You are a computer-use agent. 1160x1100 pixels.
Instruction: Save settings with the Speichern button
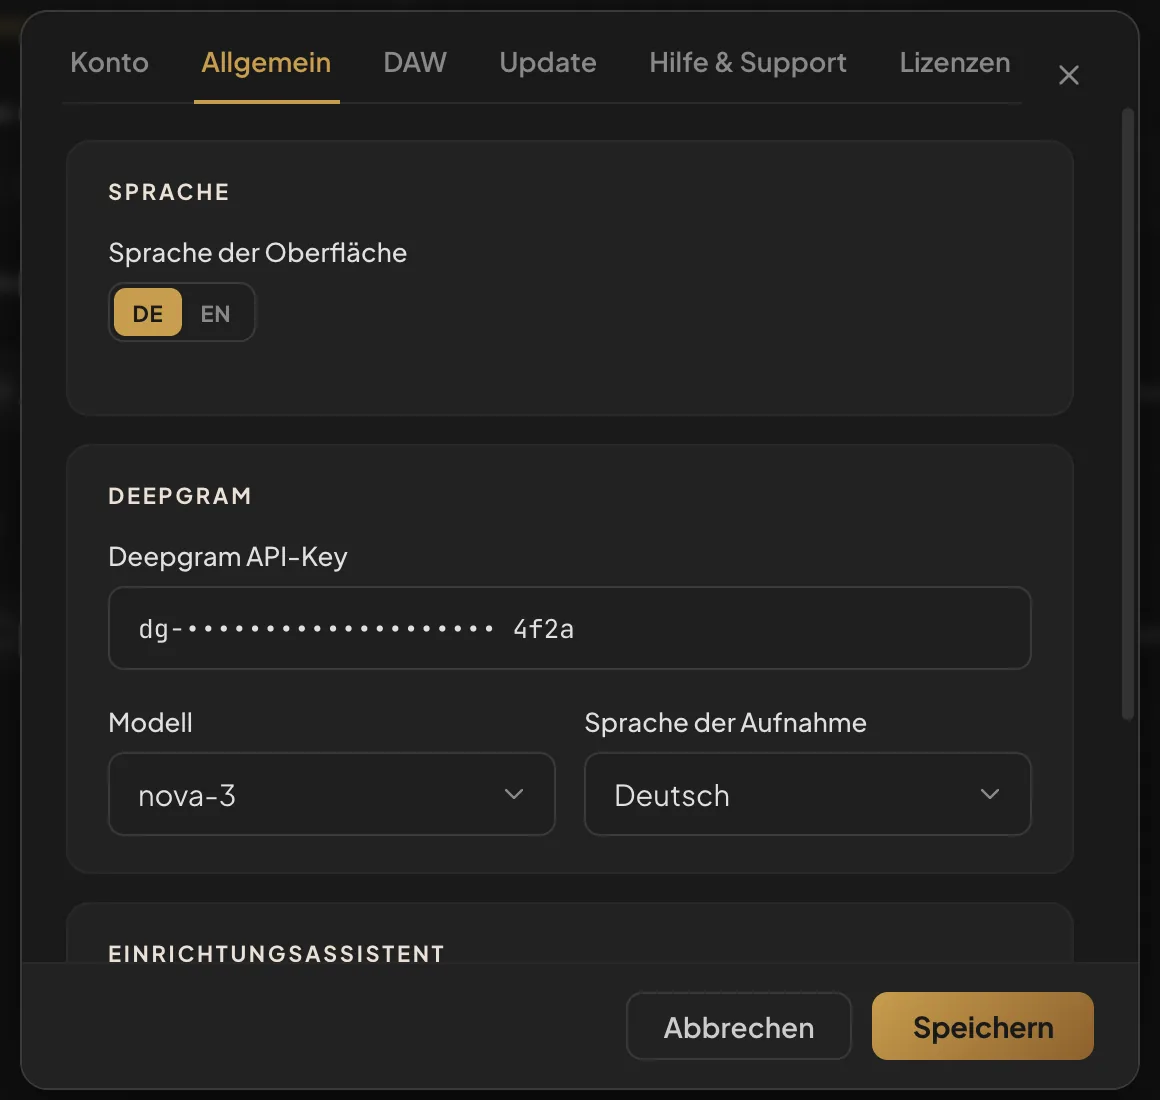982,1027
